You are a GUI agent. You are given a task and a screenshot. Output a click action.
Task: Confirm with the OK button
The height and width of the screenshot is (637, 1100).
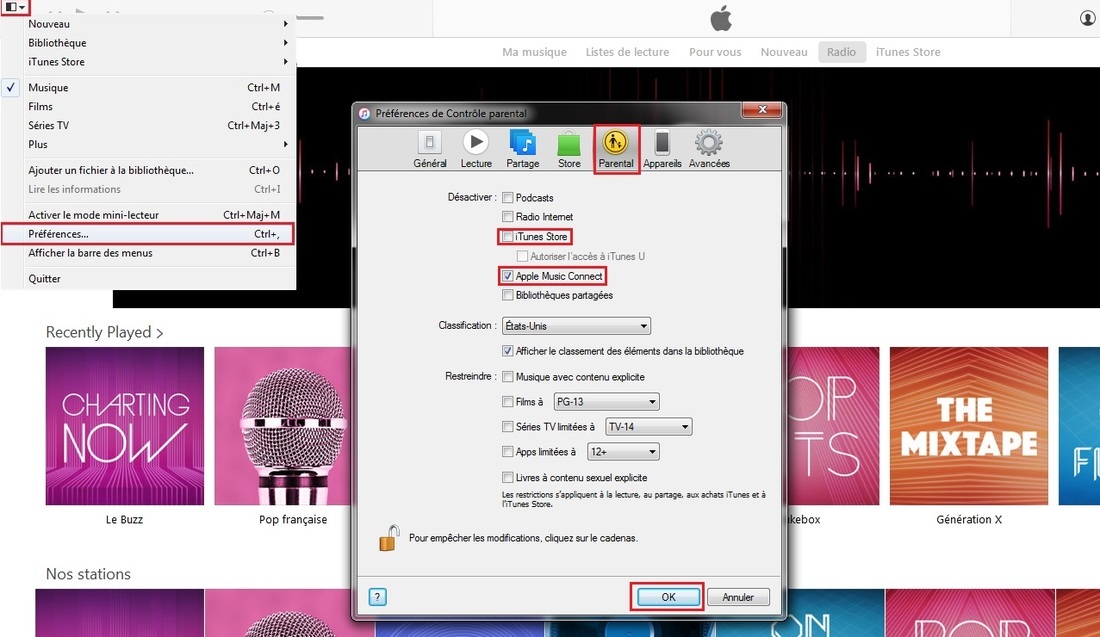(668, 597)
